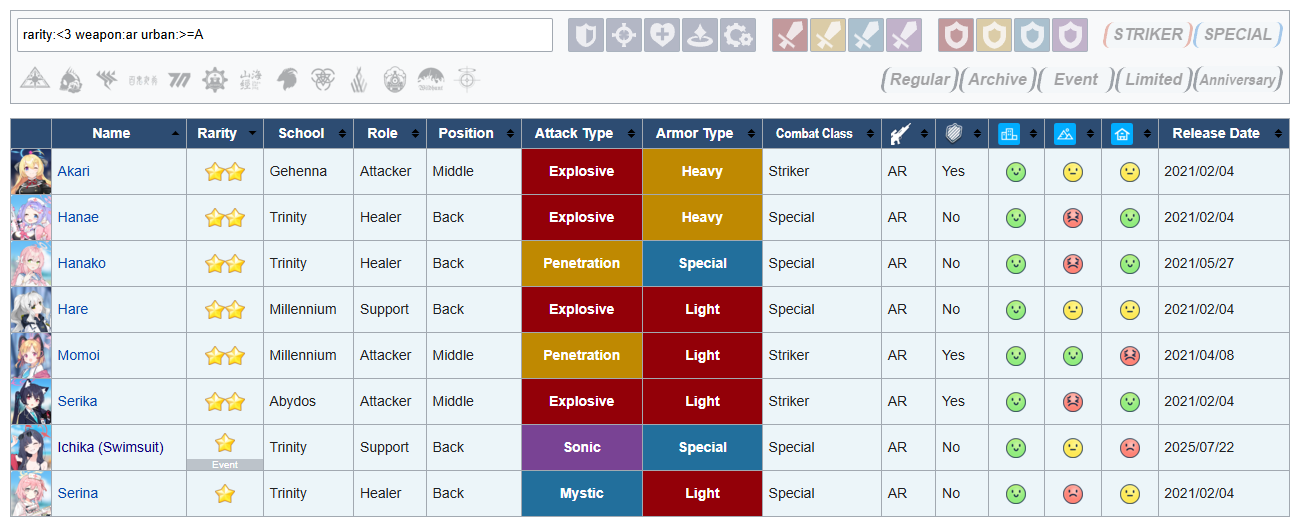Viewport: 1300px width, 526px height.
Task: Filter by Trinity interlocked-rings emblem
Action: 323,79
